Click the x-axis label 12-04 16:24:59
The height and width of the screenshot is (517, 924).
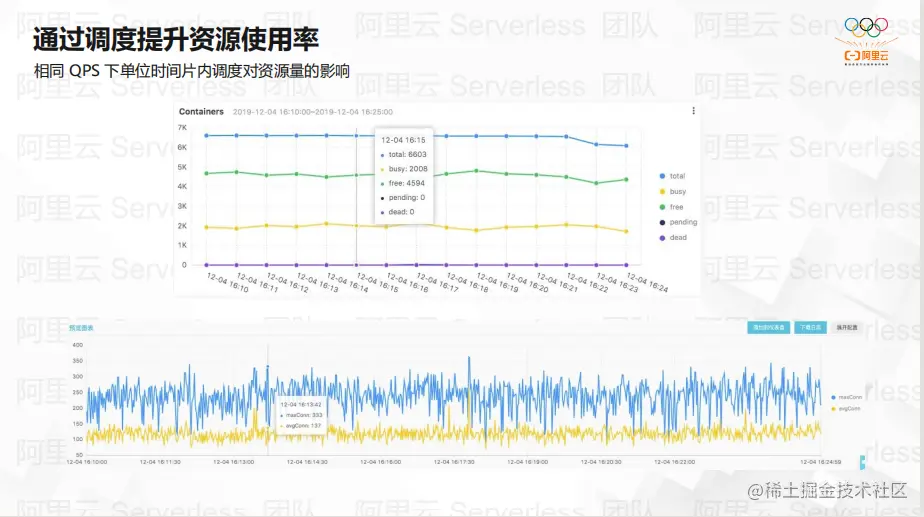(x=821, y=462)
